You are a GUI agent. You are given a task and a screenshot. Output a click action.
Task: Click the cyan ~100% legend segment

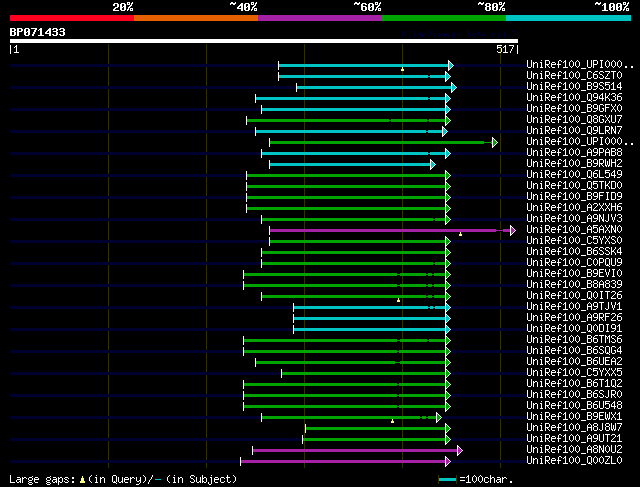pyautogui.click(x=569, y=18)
